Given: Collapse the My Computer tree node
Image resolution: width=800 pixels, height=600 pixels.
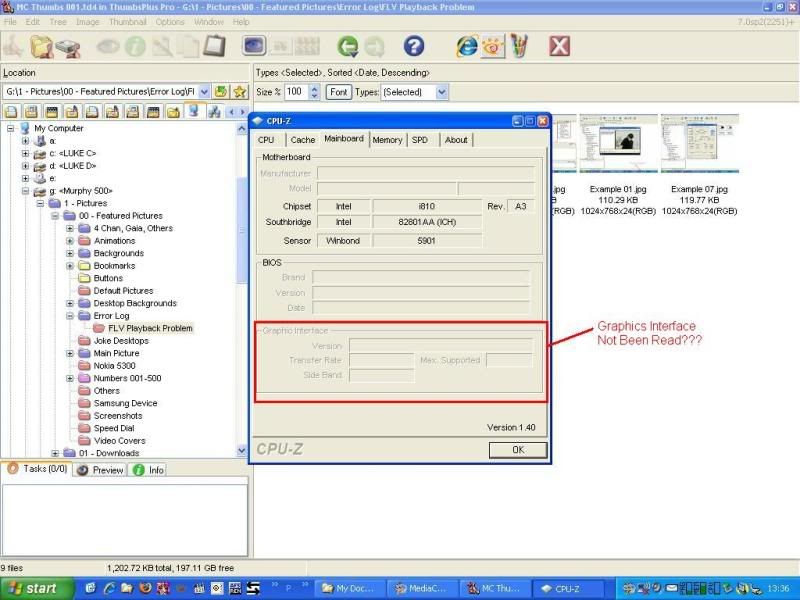Looking at the screenshot, I should point(10,128).
